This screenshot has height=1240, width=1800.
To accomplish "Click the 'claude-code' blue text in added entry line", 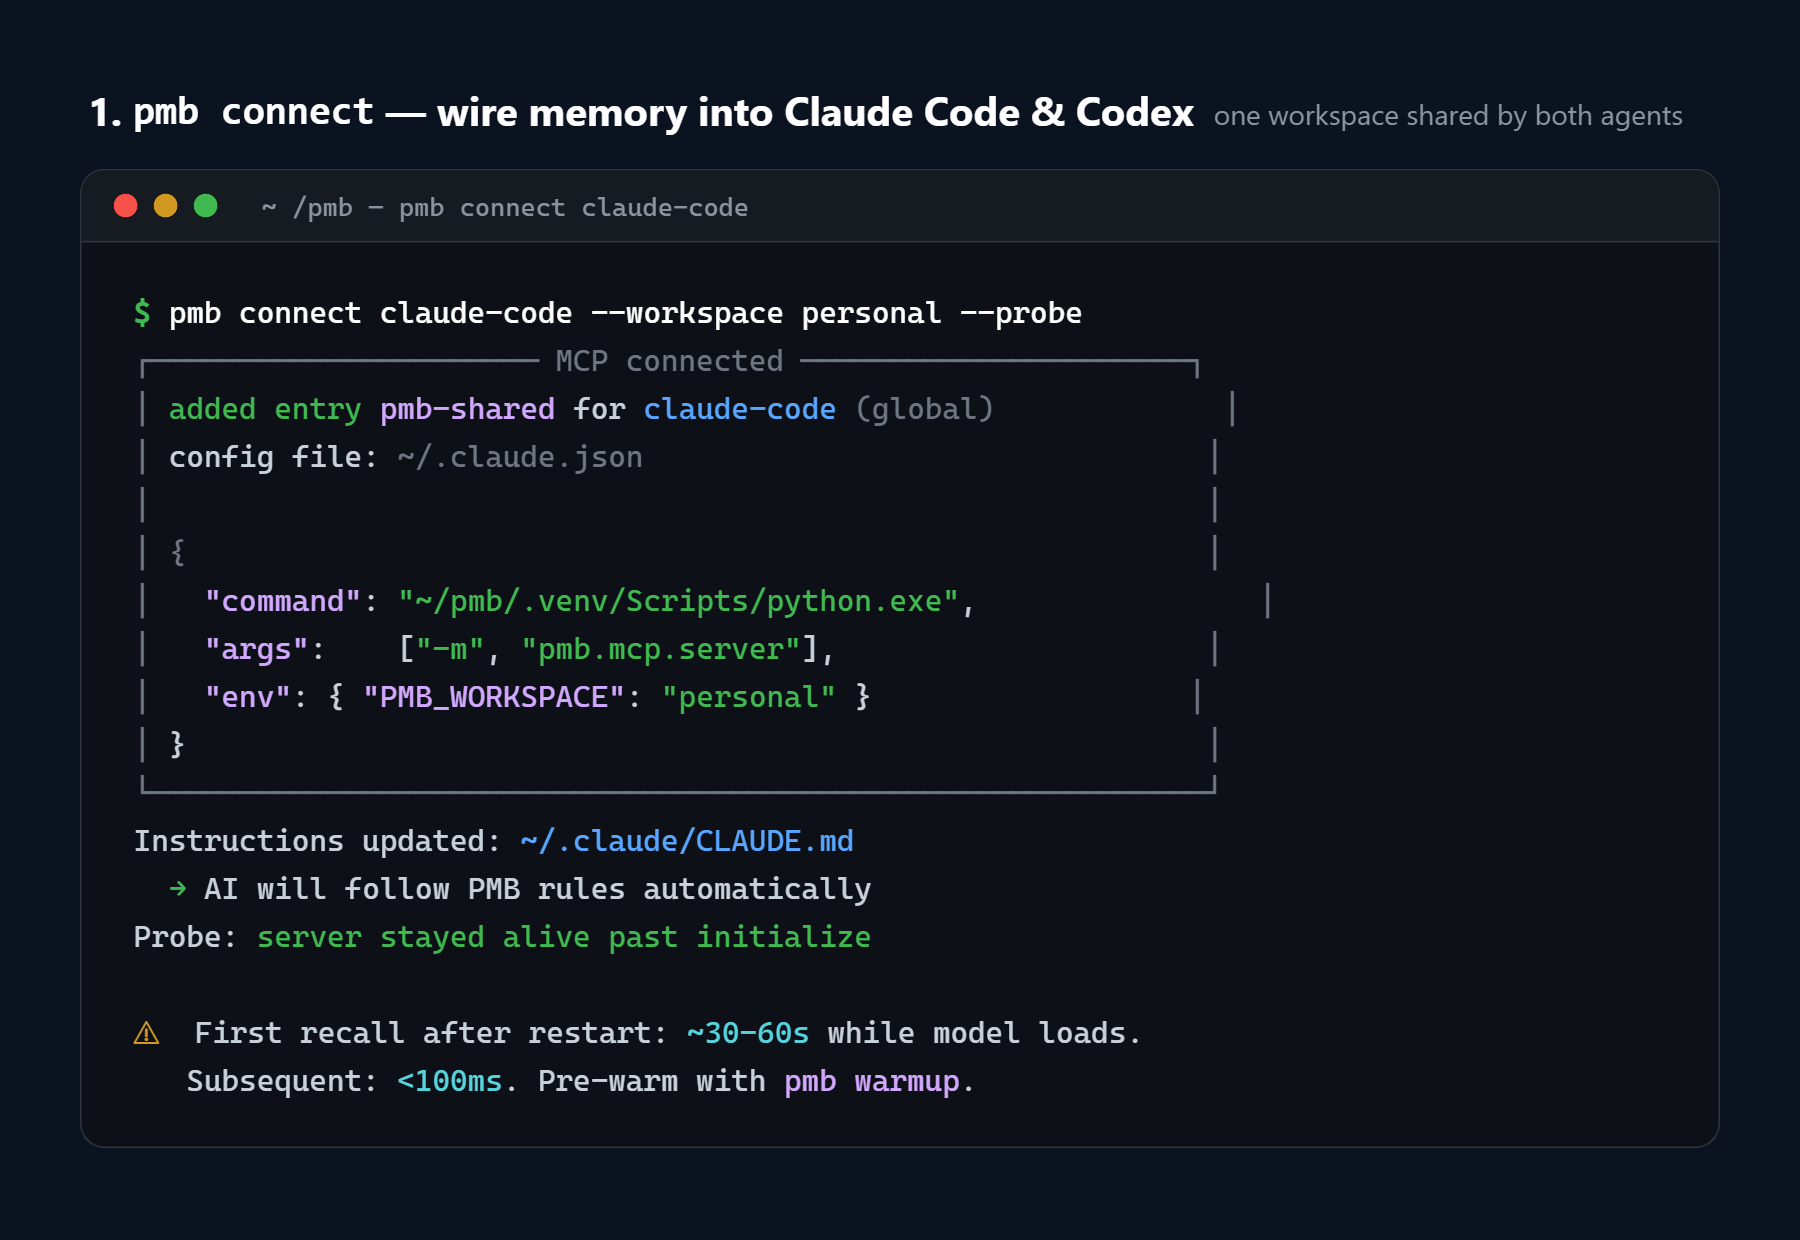I will click(740, 409).
